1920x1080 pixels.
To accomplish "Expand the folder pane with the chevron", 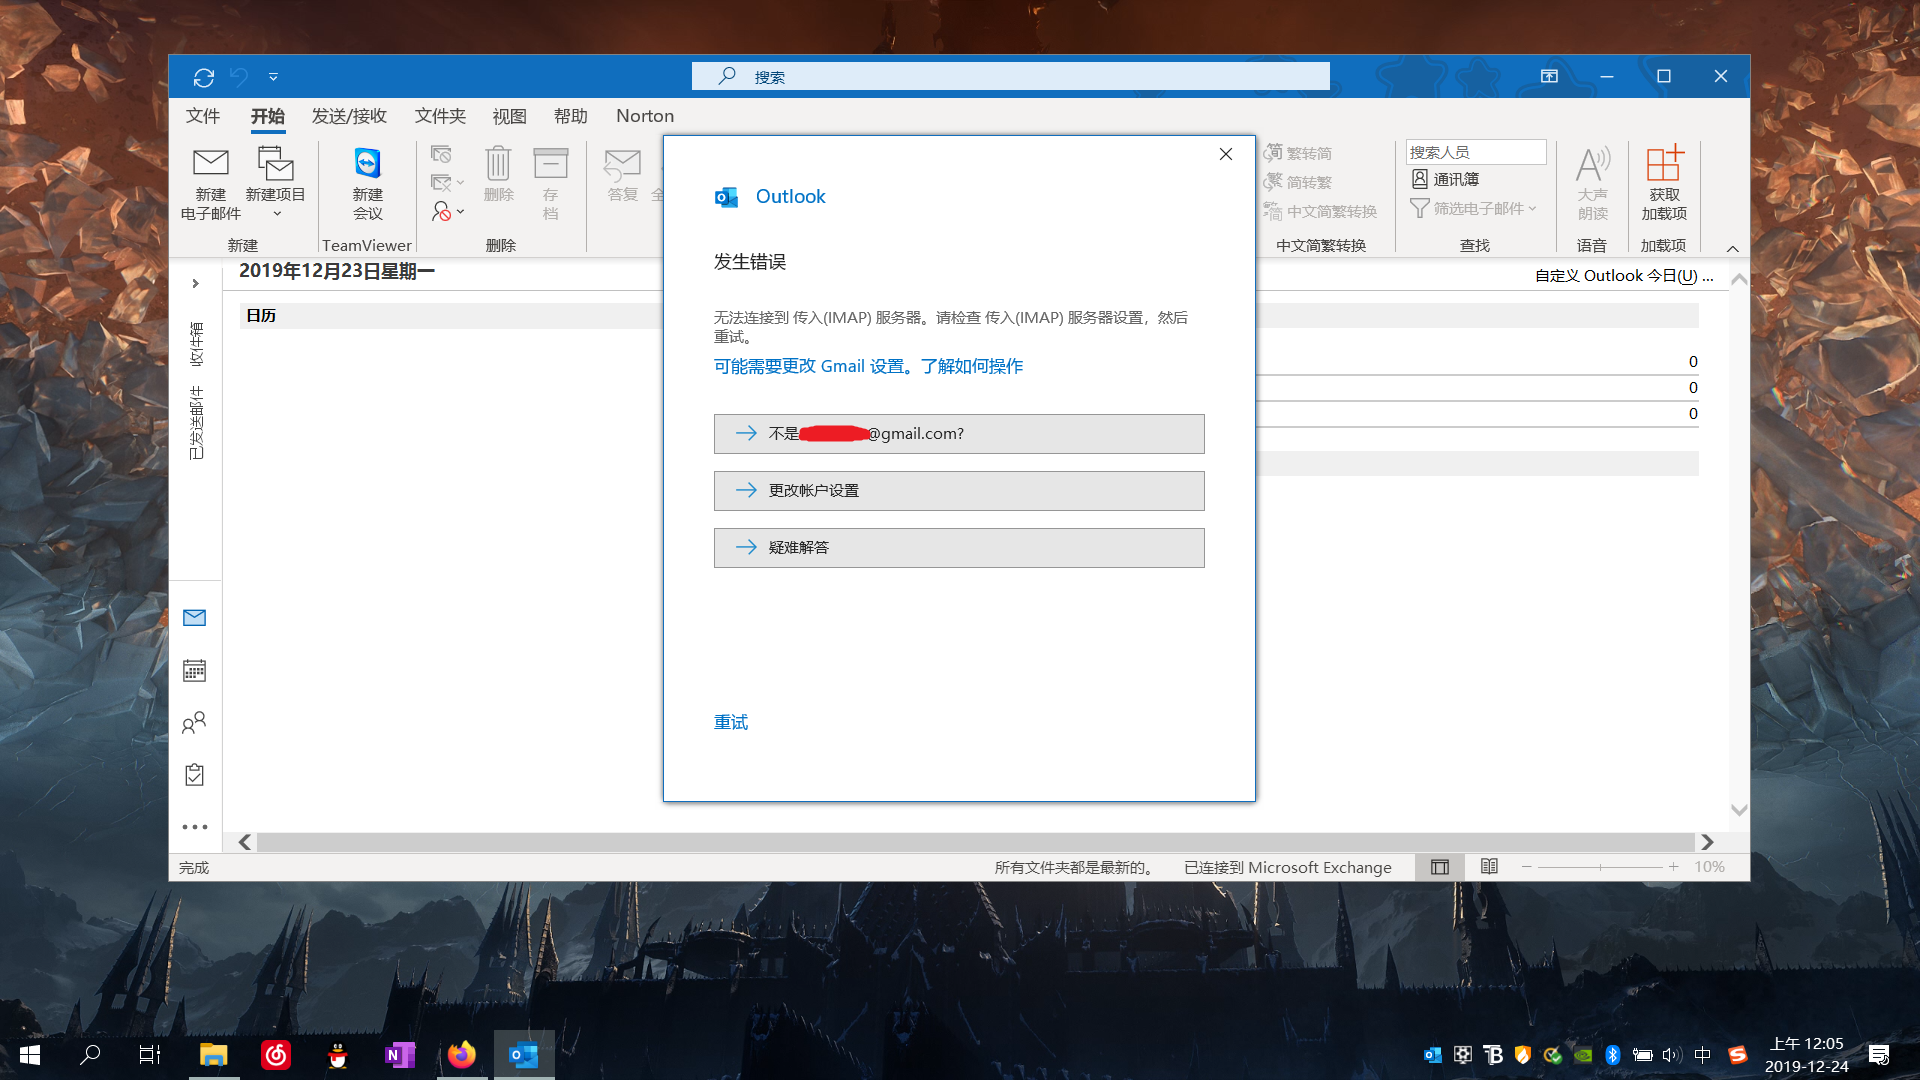I will pyautogui.click(x=196, y=284).
